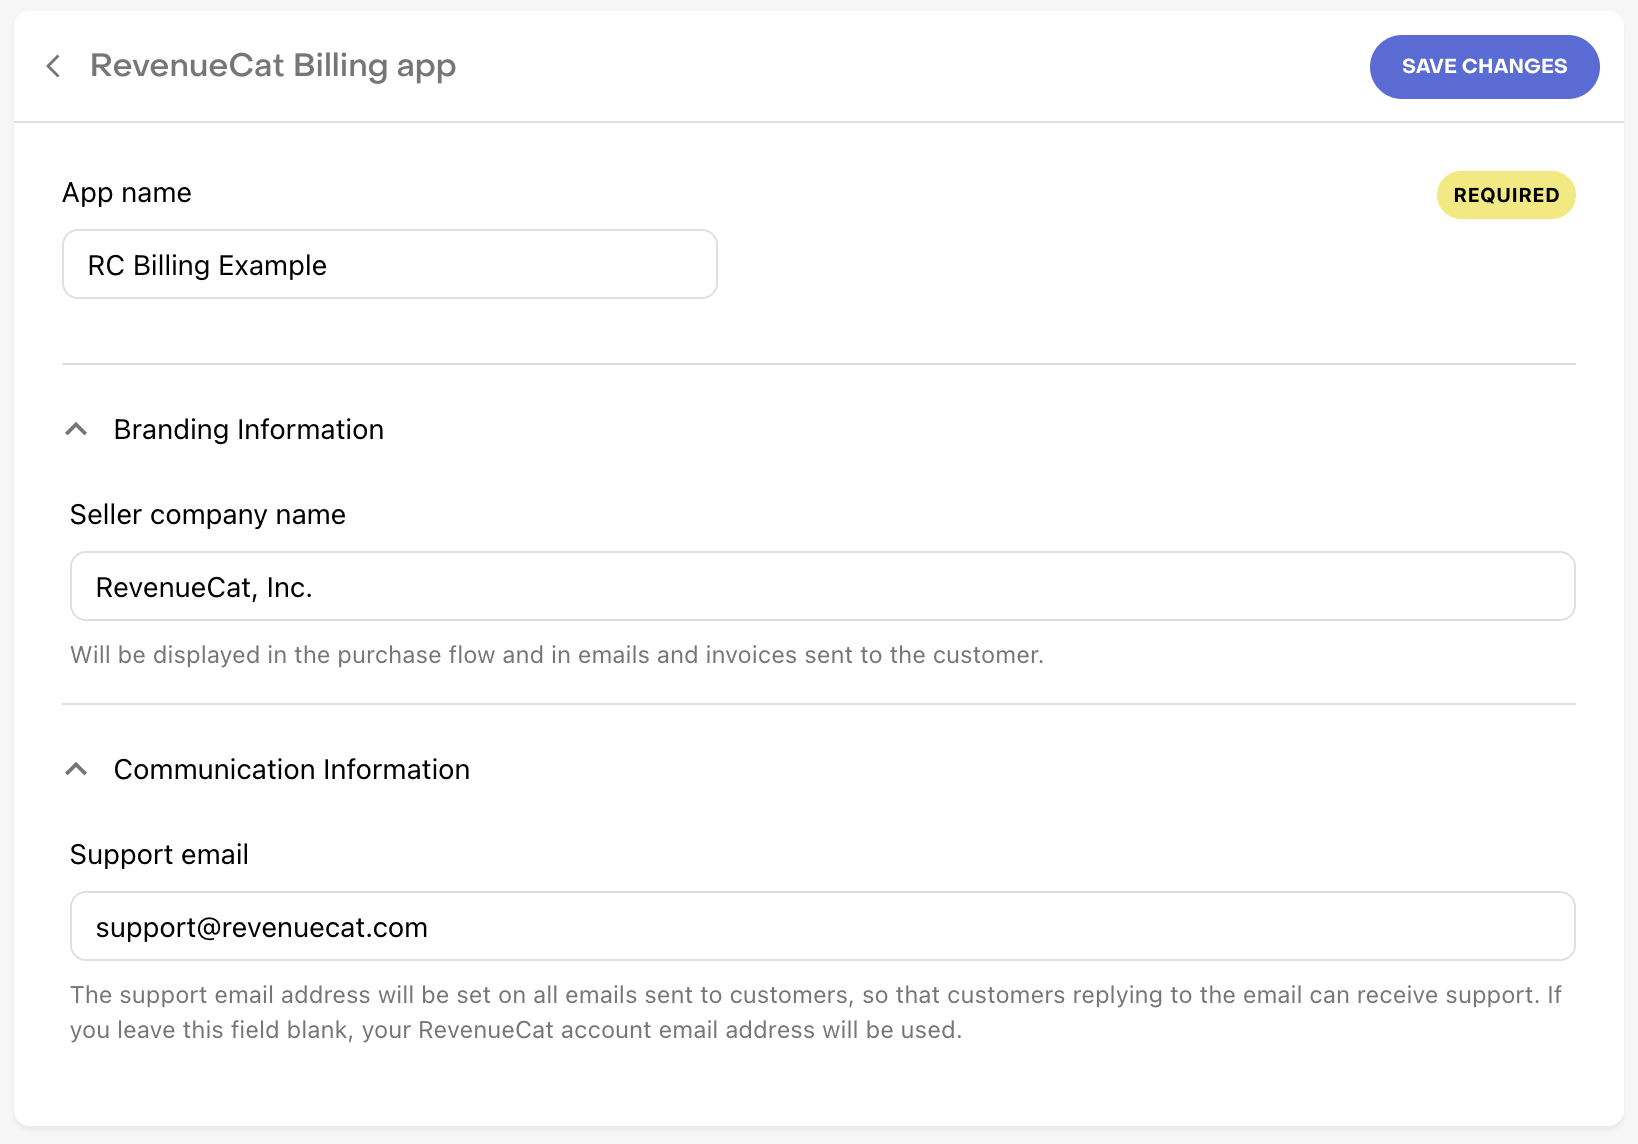Select the Communication Information heading text

coord(292,769)
